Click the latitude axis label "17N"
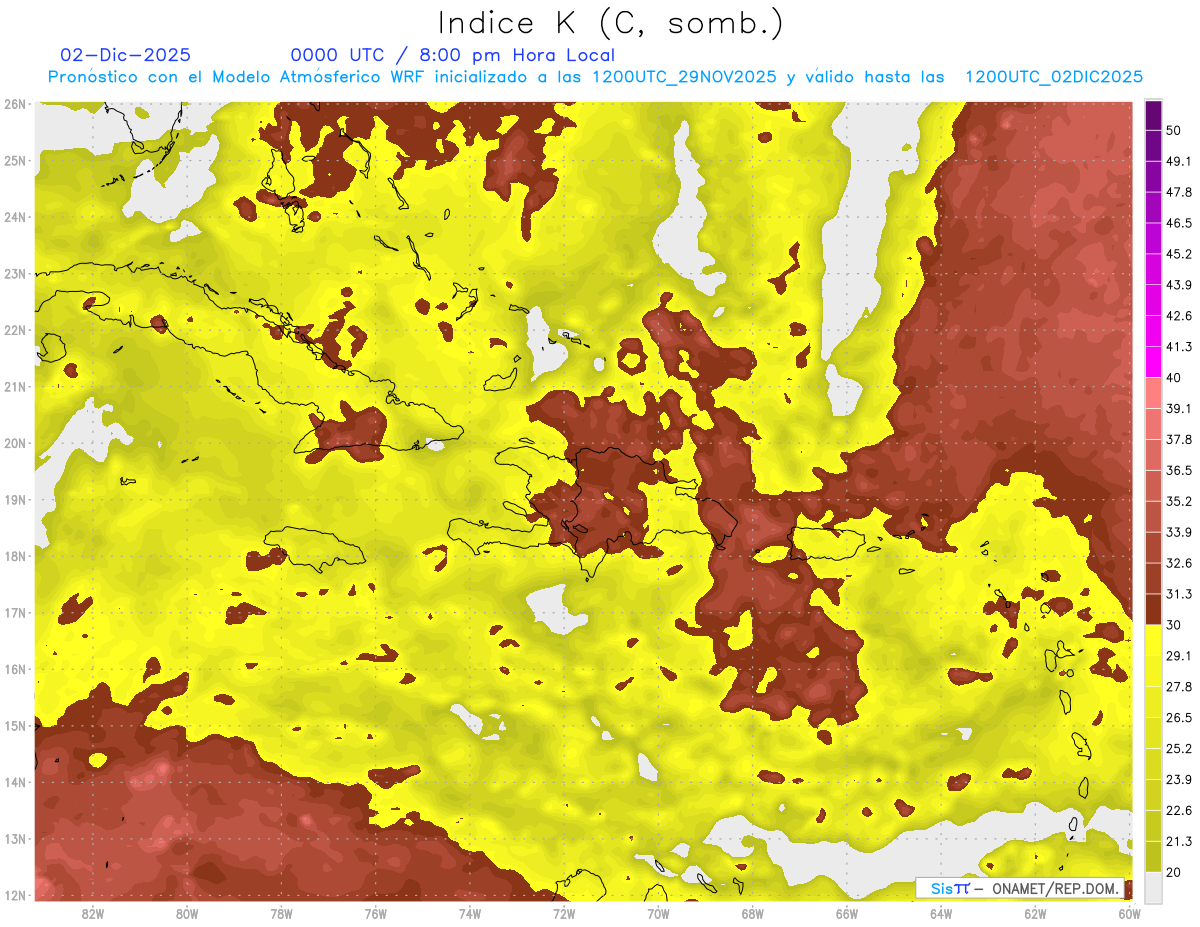Screen dimensions: 1200x927 point(15,612)
